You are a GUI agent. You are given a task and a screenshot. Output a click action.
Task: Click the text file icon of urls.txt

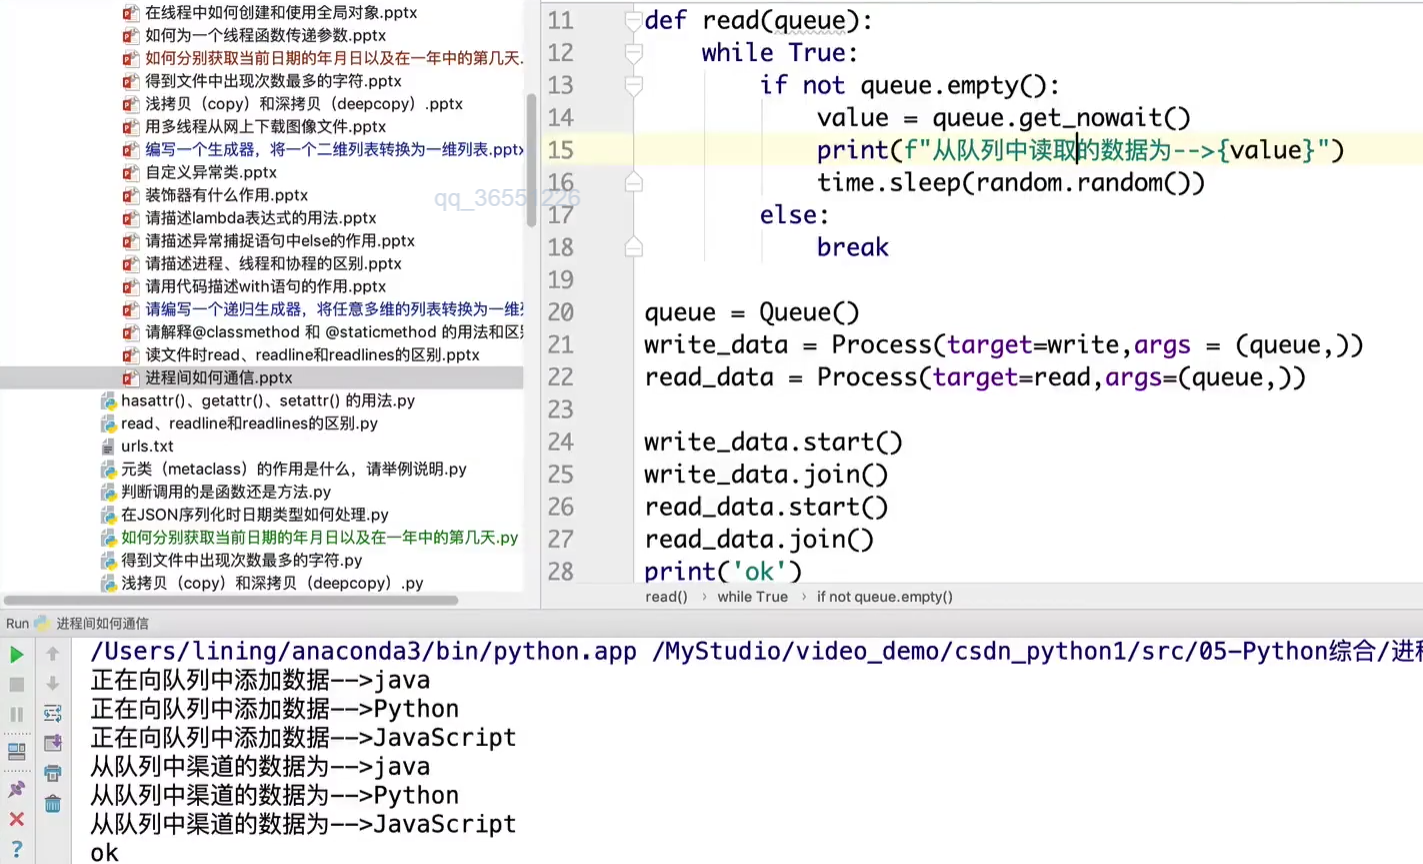pos(108,446)
